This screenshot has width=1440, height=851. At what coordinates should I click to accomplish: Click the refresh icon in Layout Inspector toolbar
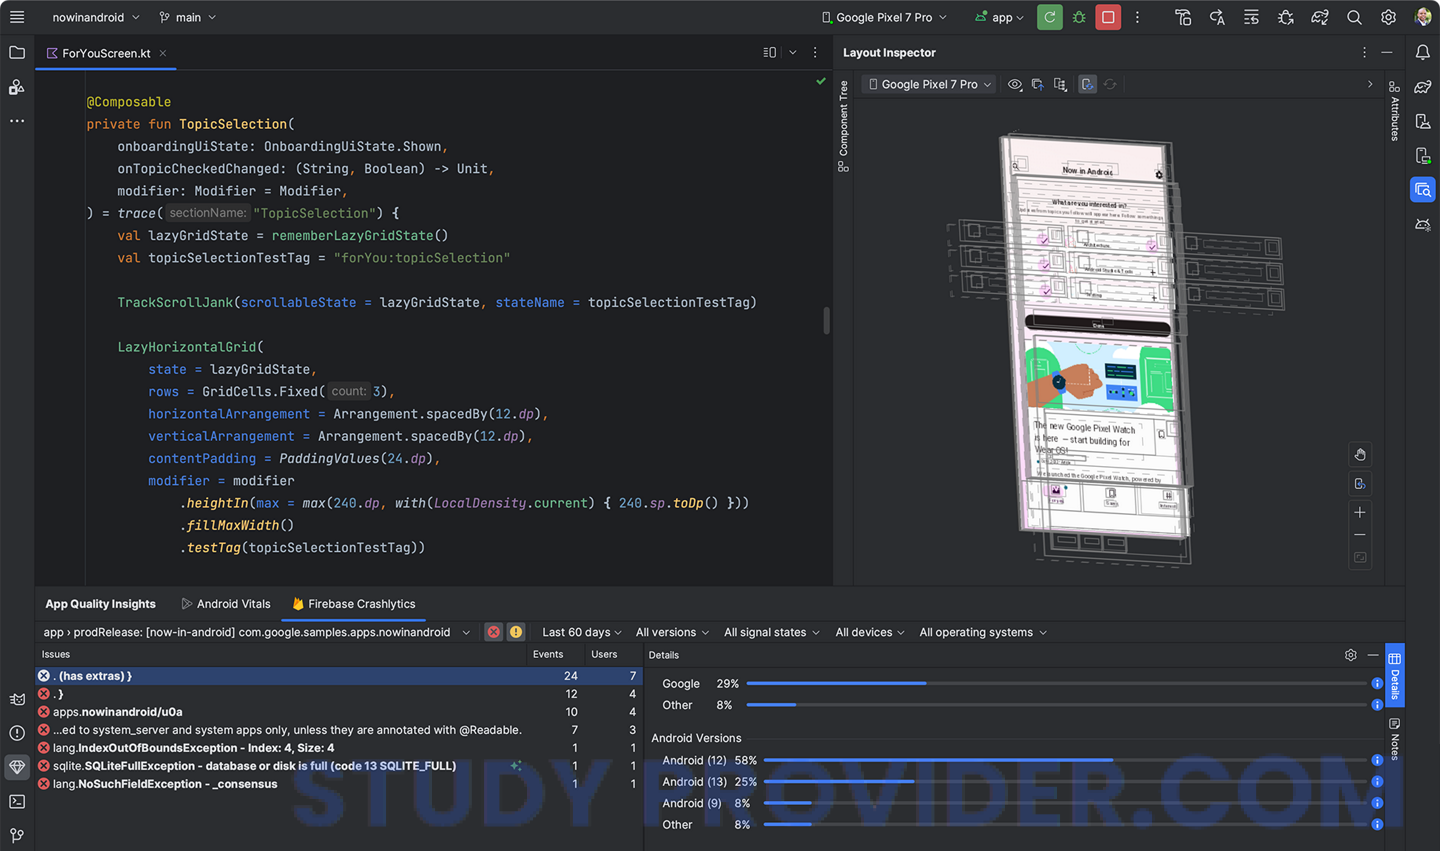click(1110, 84)
